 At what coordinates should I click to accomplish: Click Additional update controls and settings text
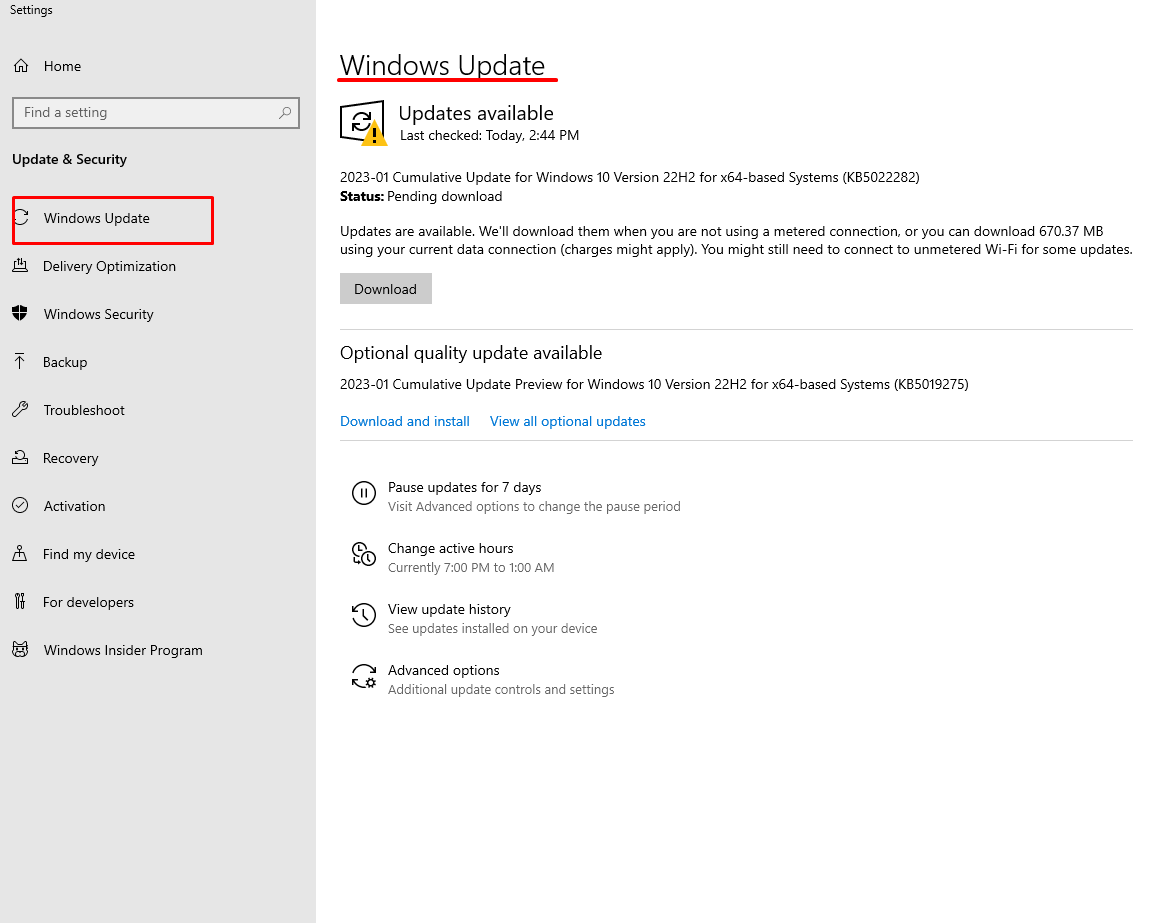click(501, 689)
